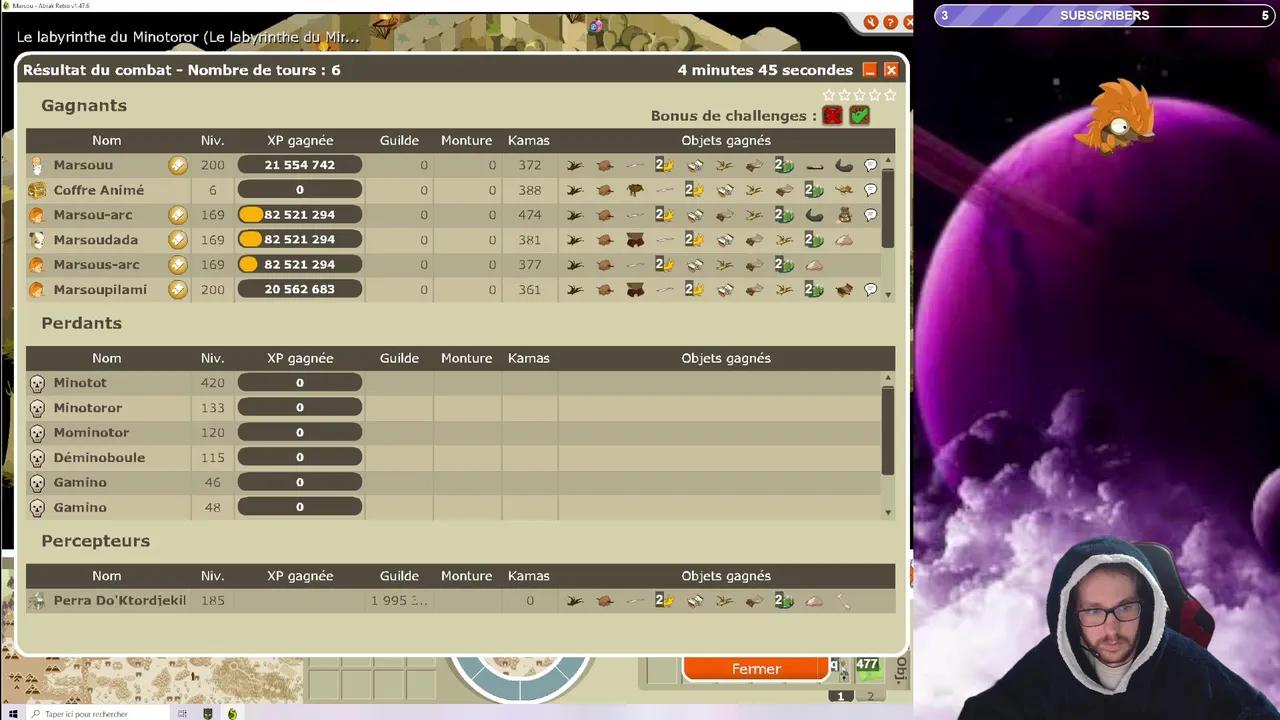Minimize the combat result panel
The height and width of the screenshot is (720, 1280).
pyautogui.click(x=869, y=70)
